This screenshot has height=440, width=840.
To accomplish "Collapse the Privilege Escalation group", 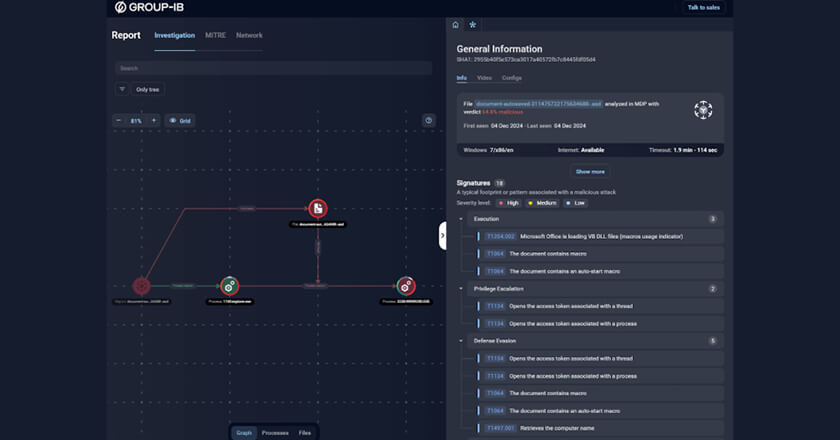I will tap(461, 289).
